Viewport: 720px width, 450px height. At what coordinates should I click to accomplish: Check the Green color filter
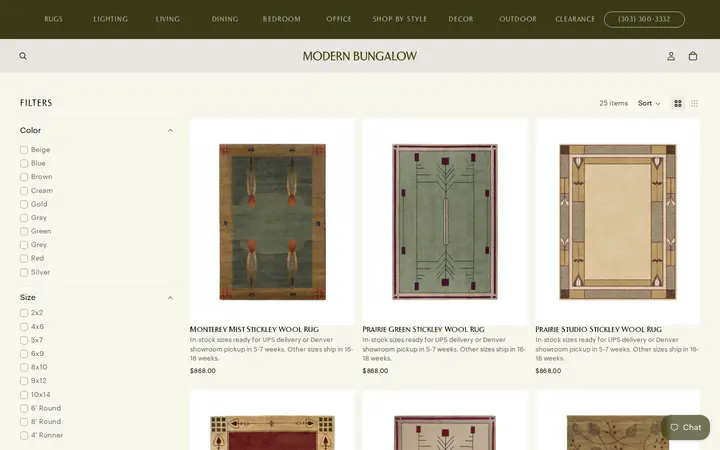[24, 231]
